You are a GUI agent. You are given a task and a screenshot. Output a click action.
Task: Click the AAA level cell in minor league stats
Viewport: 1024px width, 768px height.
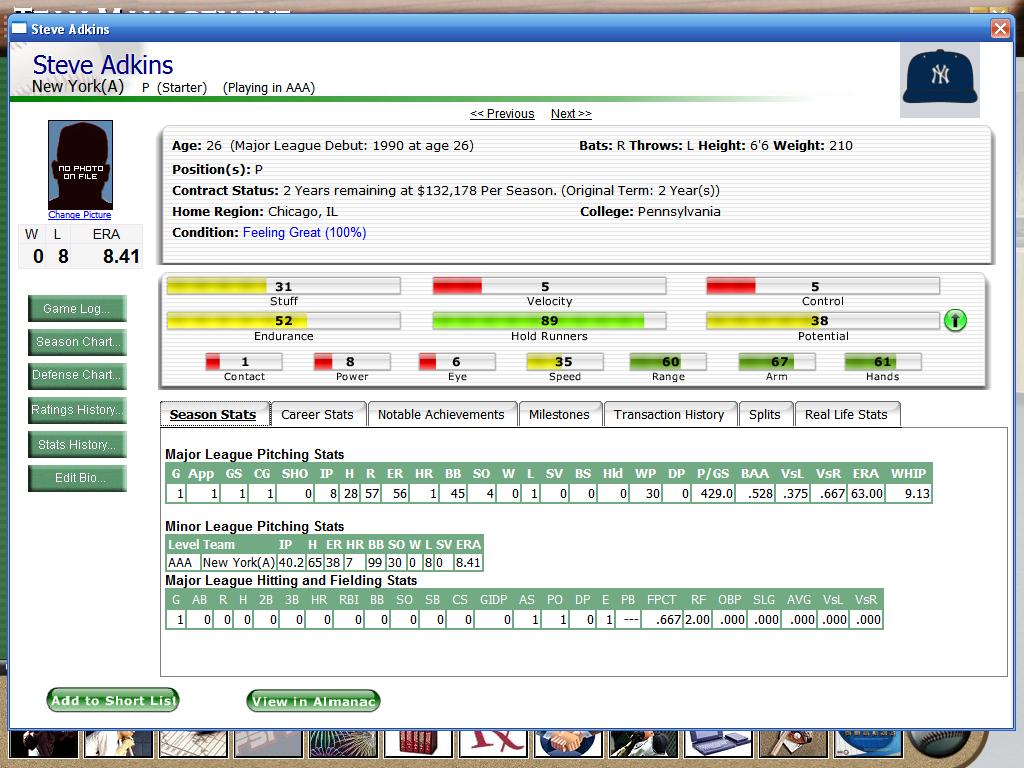(x=182, y=562)
